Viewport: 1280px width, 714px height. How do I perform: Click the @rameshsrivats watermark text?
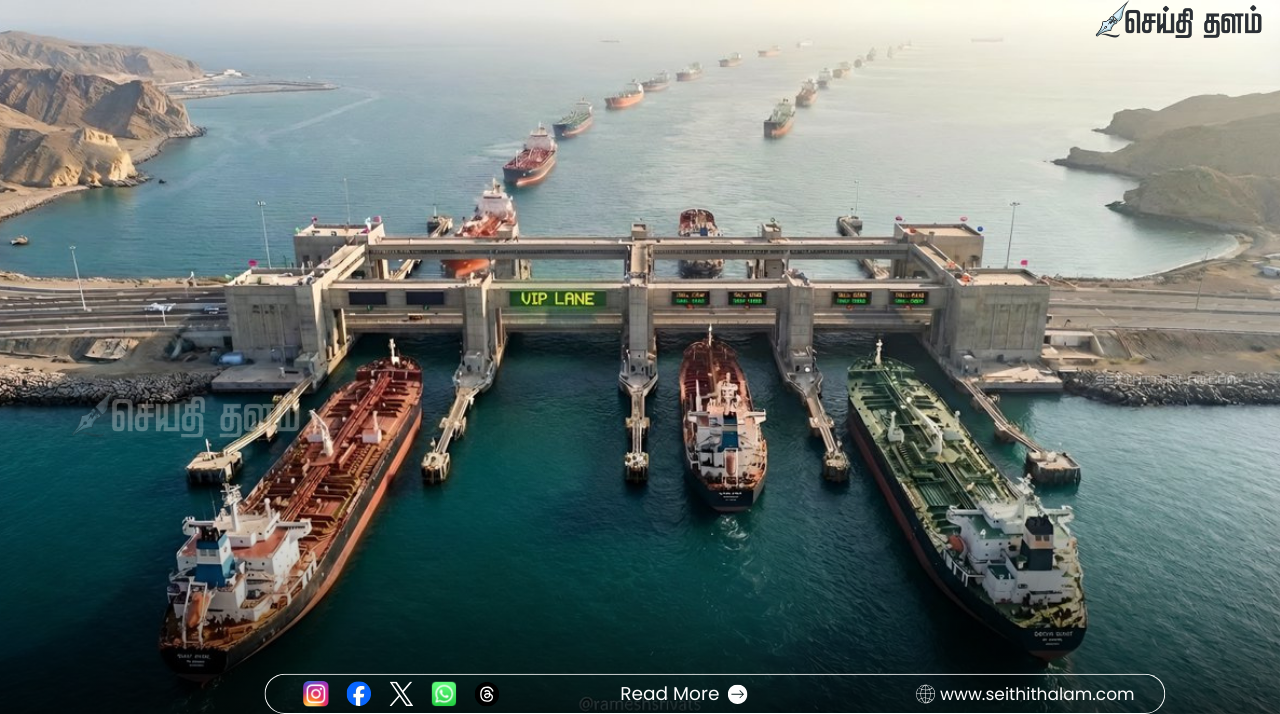tap(640, 705)
